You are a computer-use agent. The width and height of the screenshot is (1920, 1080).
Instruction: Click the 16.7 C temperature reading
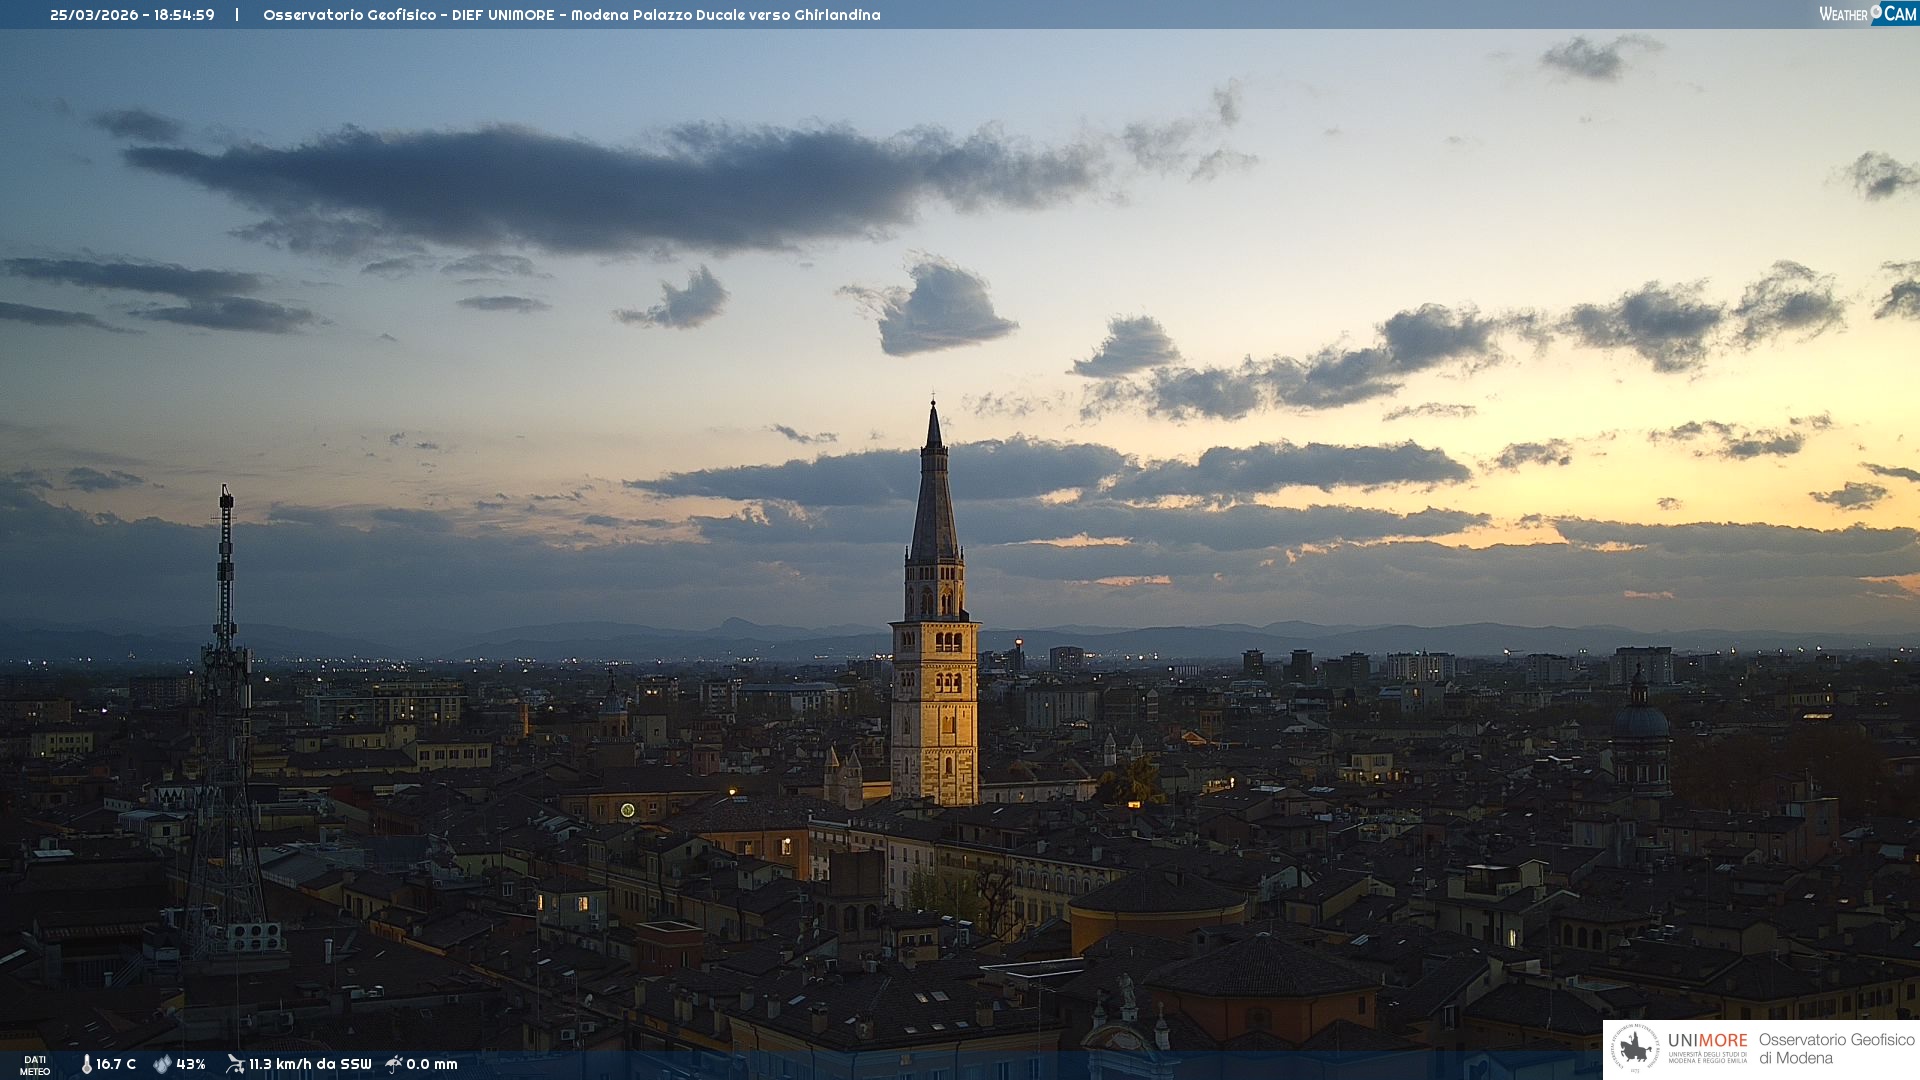tap(116, 1064)
